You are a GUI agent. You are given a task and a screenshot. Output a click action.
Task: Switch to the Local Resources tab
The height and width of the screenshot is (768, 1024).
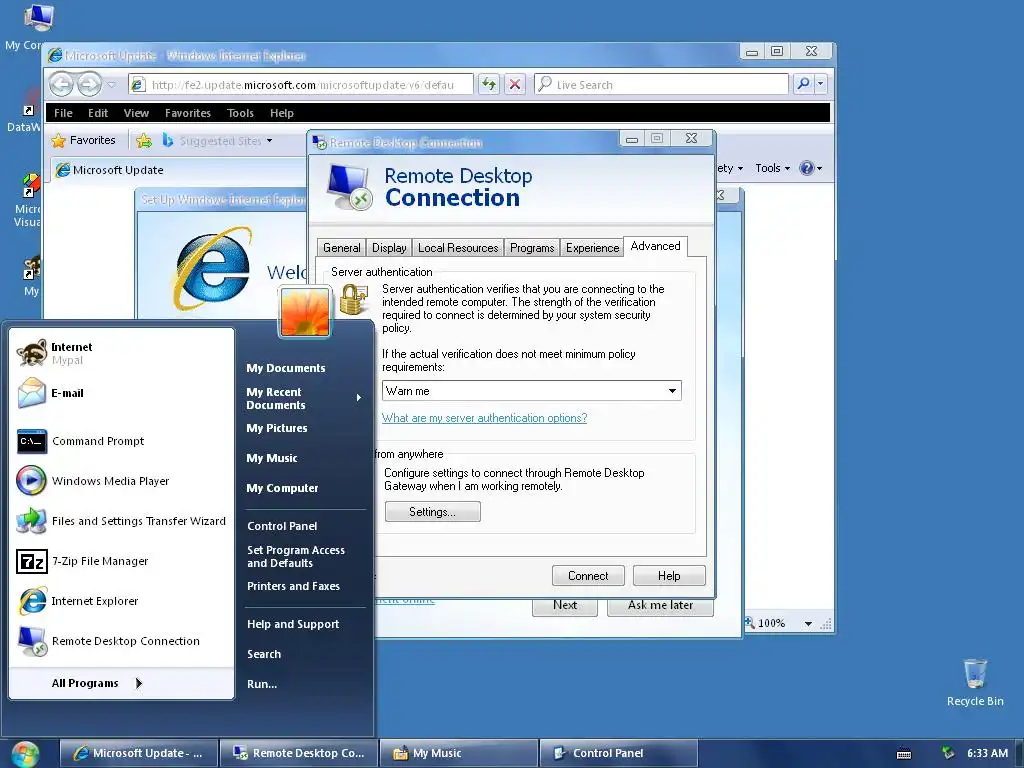[458, 248]
